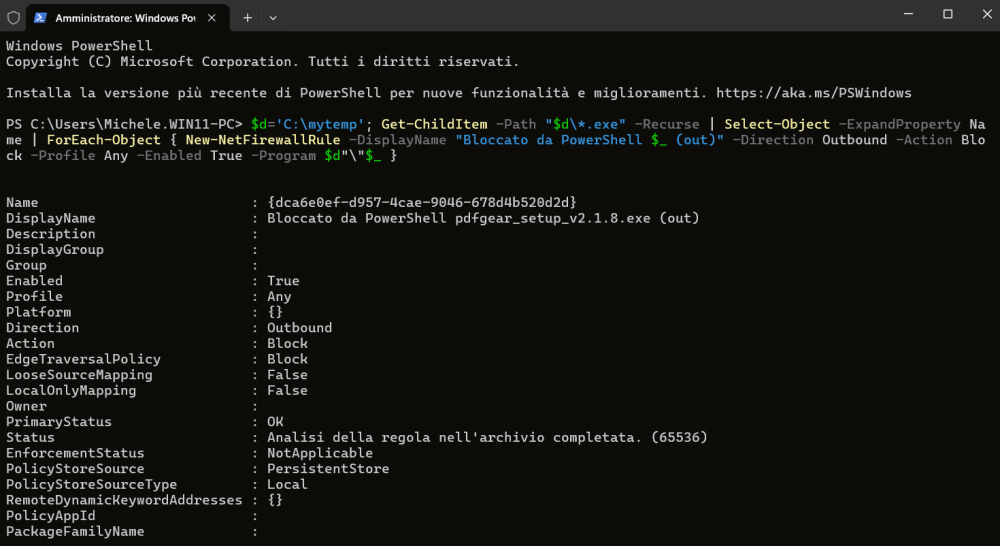Open the https://aka.ms/PSWindows link
The width and height of the screenshot is (1000, 546).
814,93
